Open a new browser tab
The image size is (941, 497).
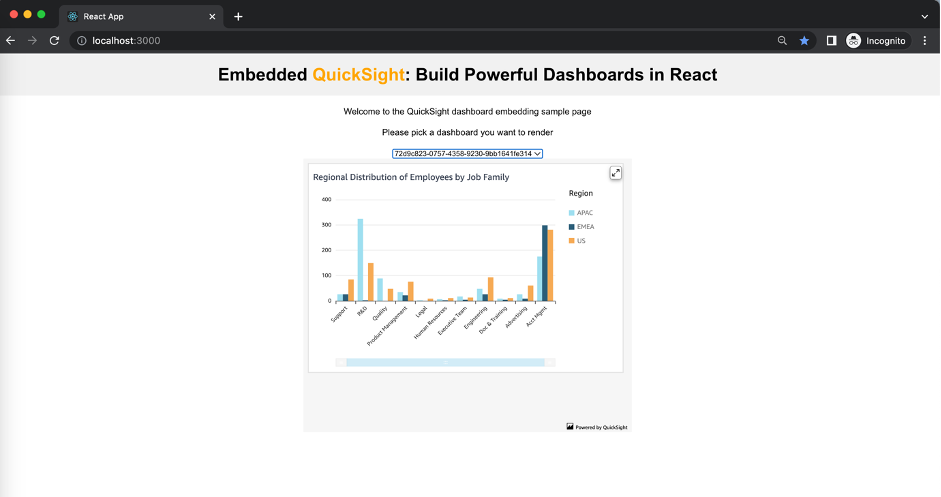(x=238, y=17)
